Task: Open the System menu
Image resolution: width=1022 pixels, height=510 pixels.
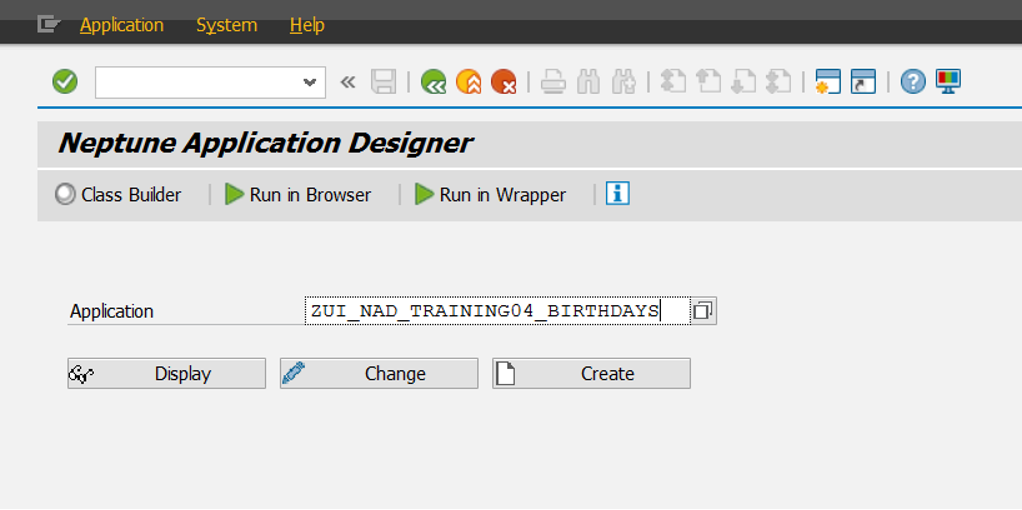Action: pos(226,25)
